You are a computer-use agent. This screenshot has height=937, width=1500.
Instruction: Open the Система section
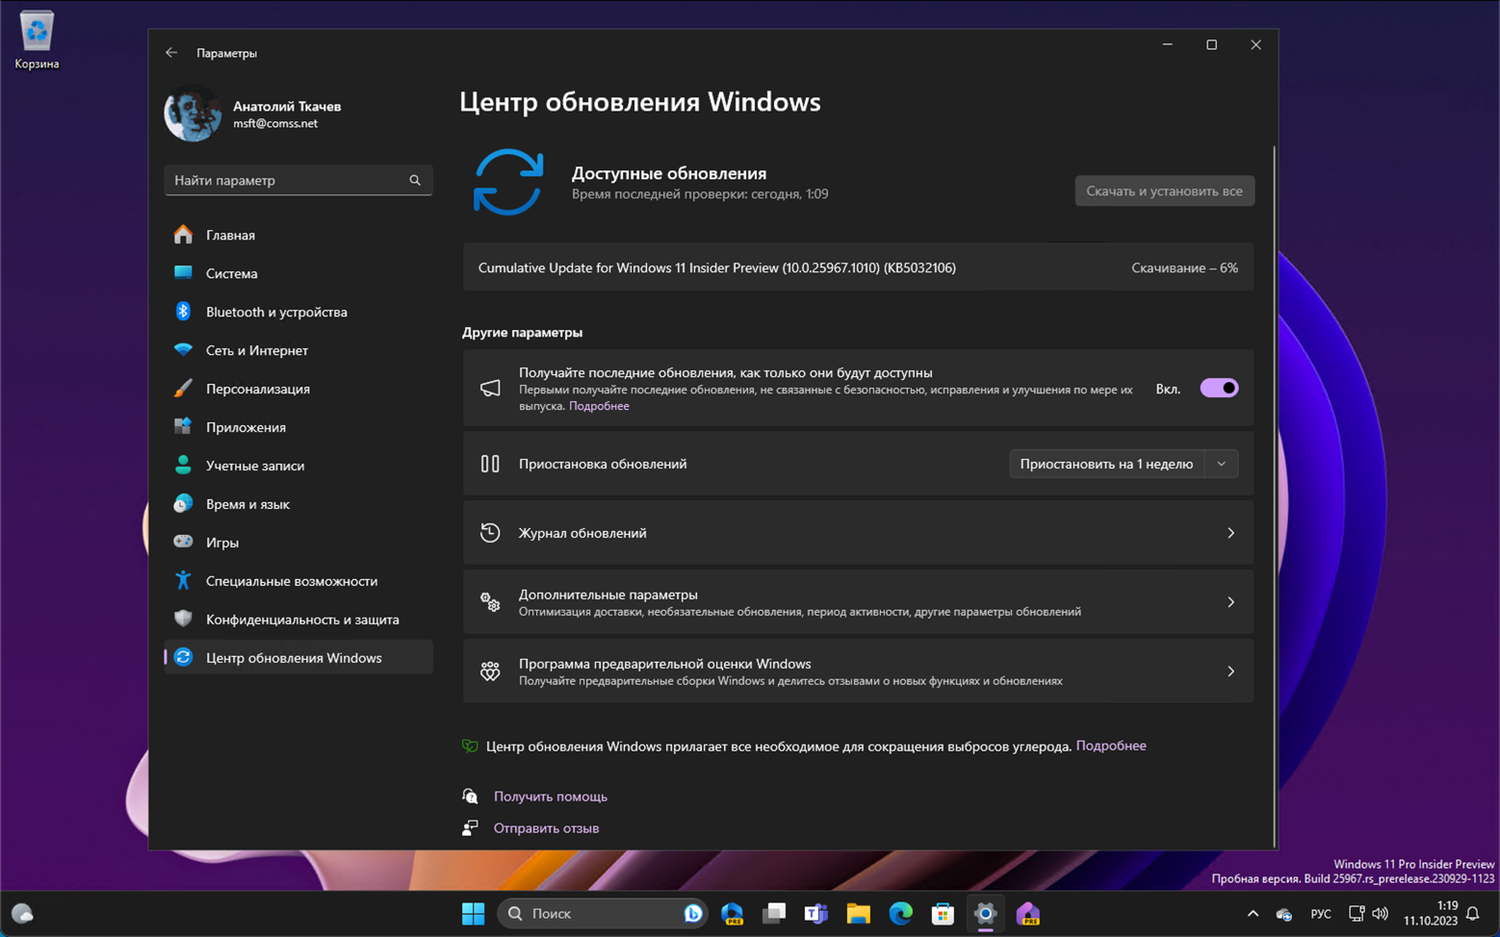(x=298, y=273)
